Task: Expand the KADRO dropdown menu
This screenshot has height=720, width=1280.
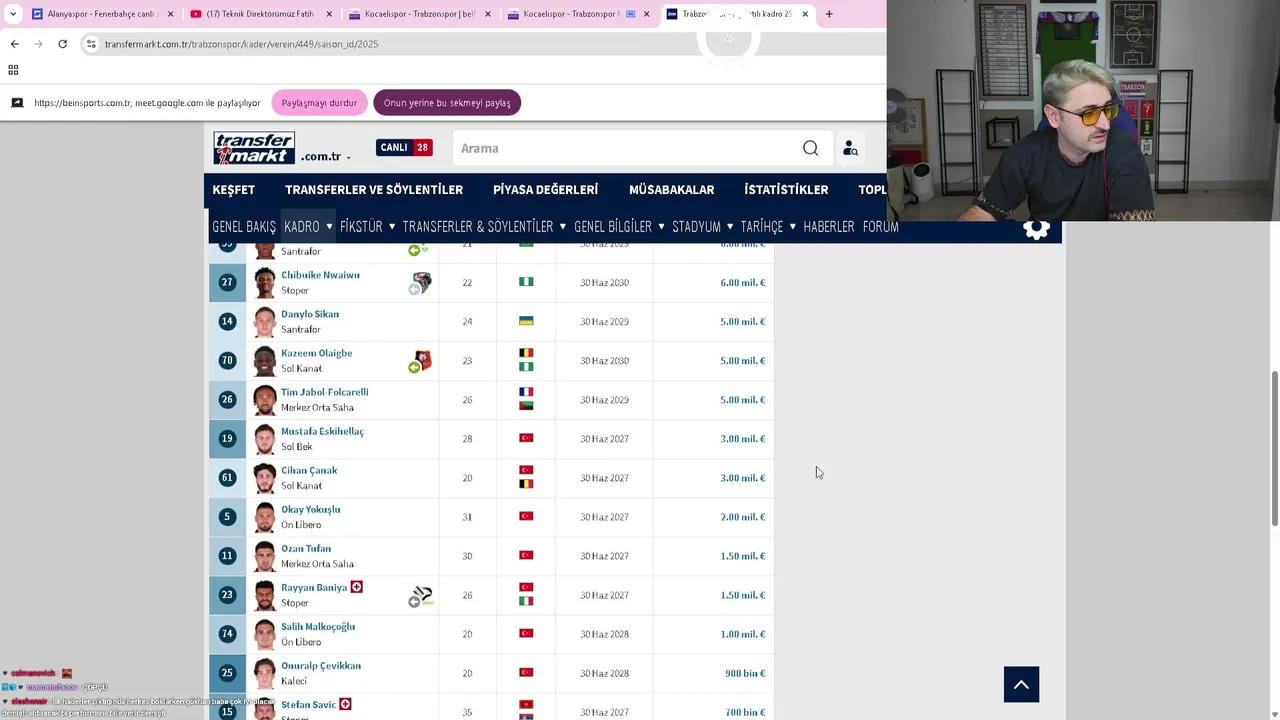Action: [x=329, y=226]
